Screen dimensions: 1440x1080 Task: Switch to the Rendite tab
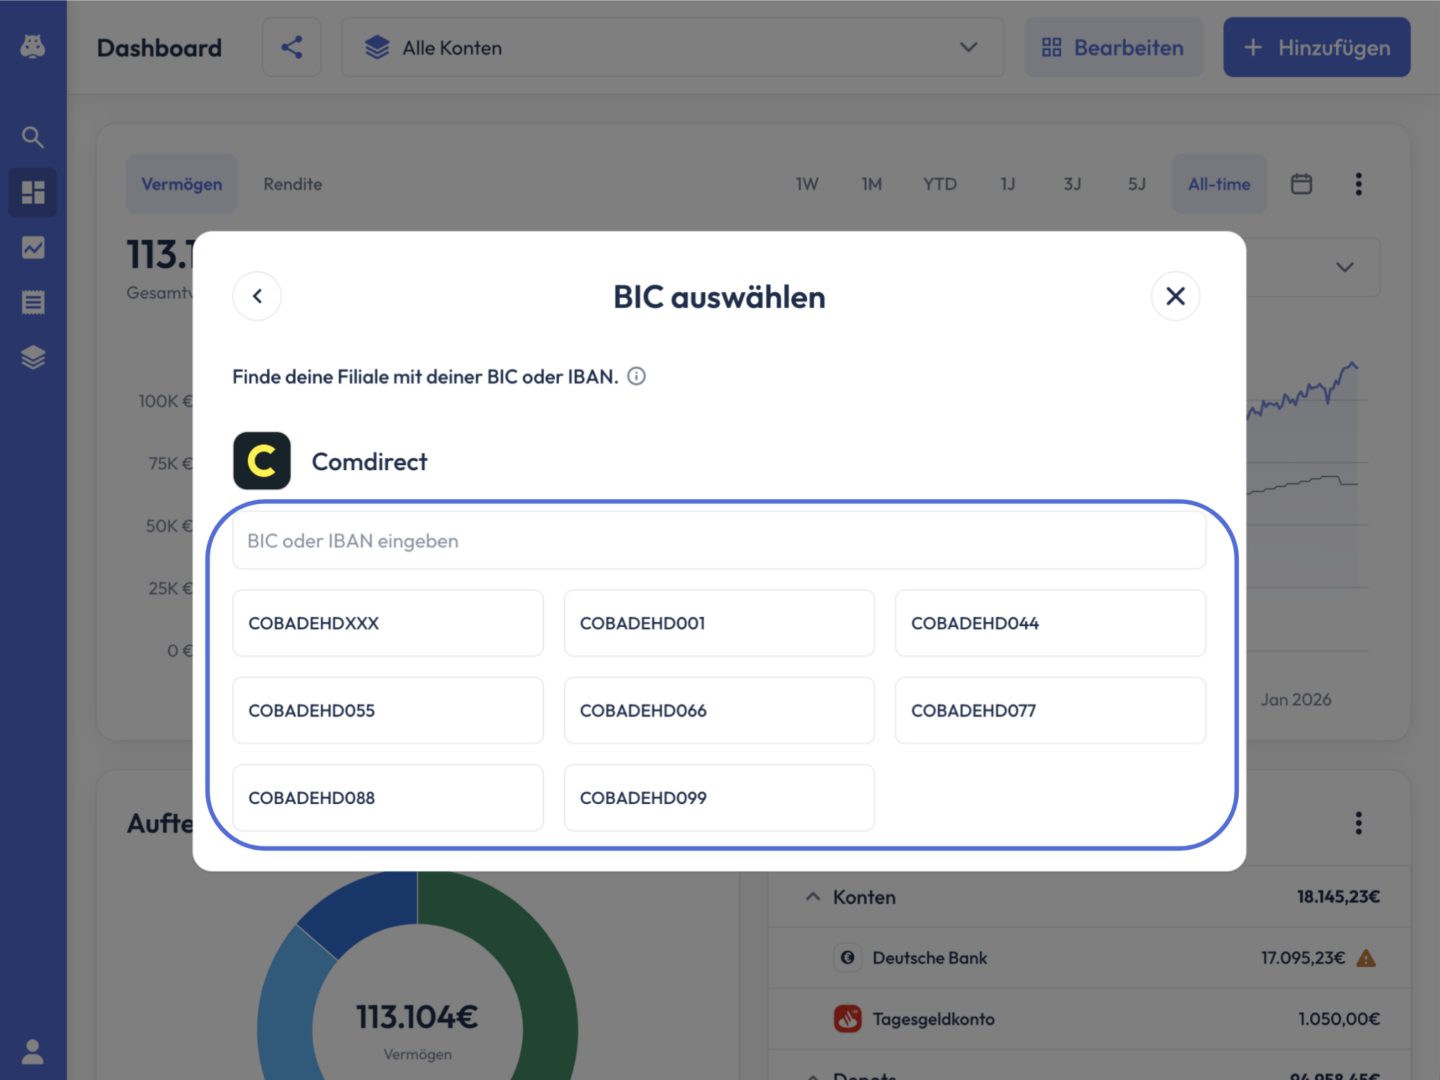[x=293, y=184]
